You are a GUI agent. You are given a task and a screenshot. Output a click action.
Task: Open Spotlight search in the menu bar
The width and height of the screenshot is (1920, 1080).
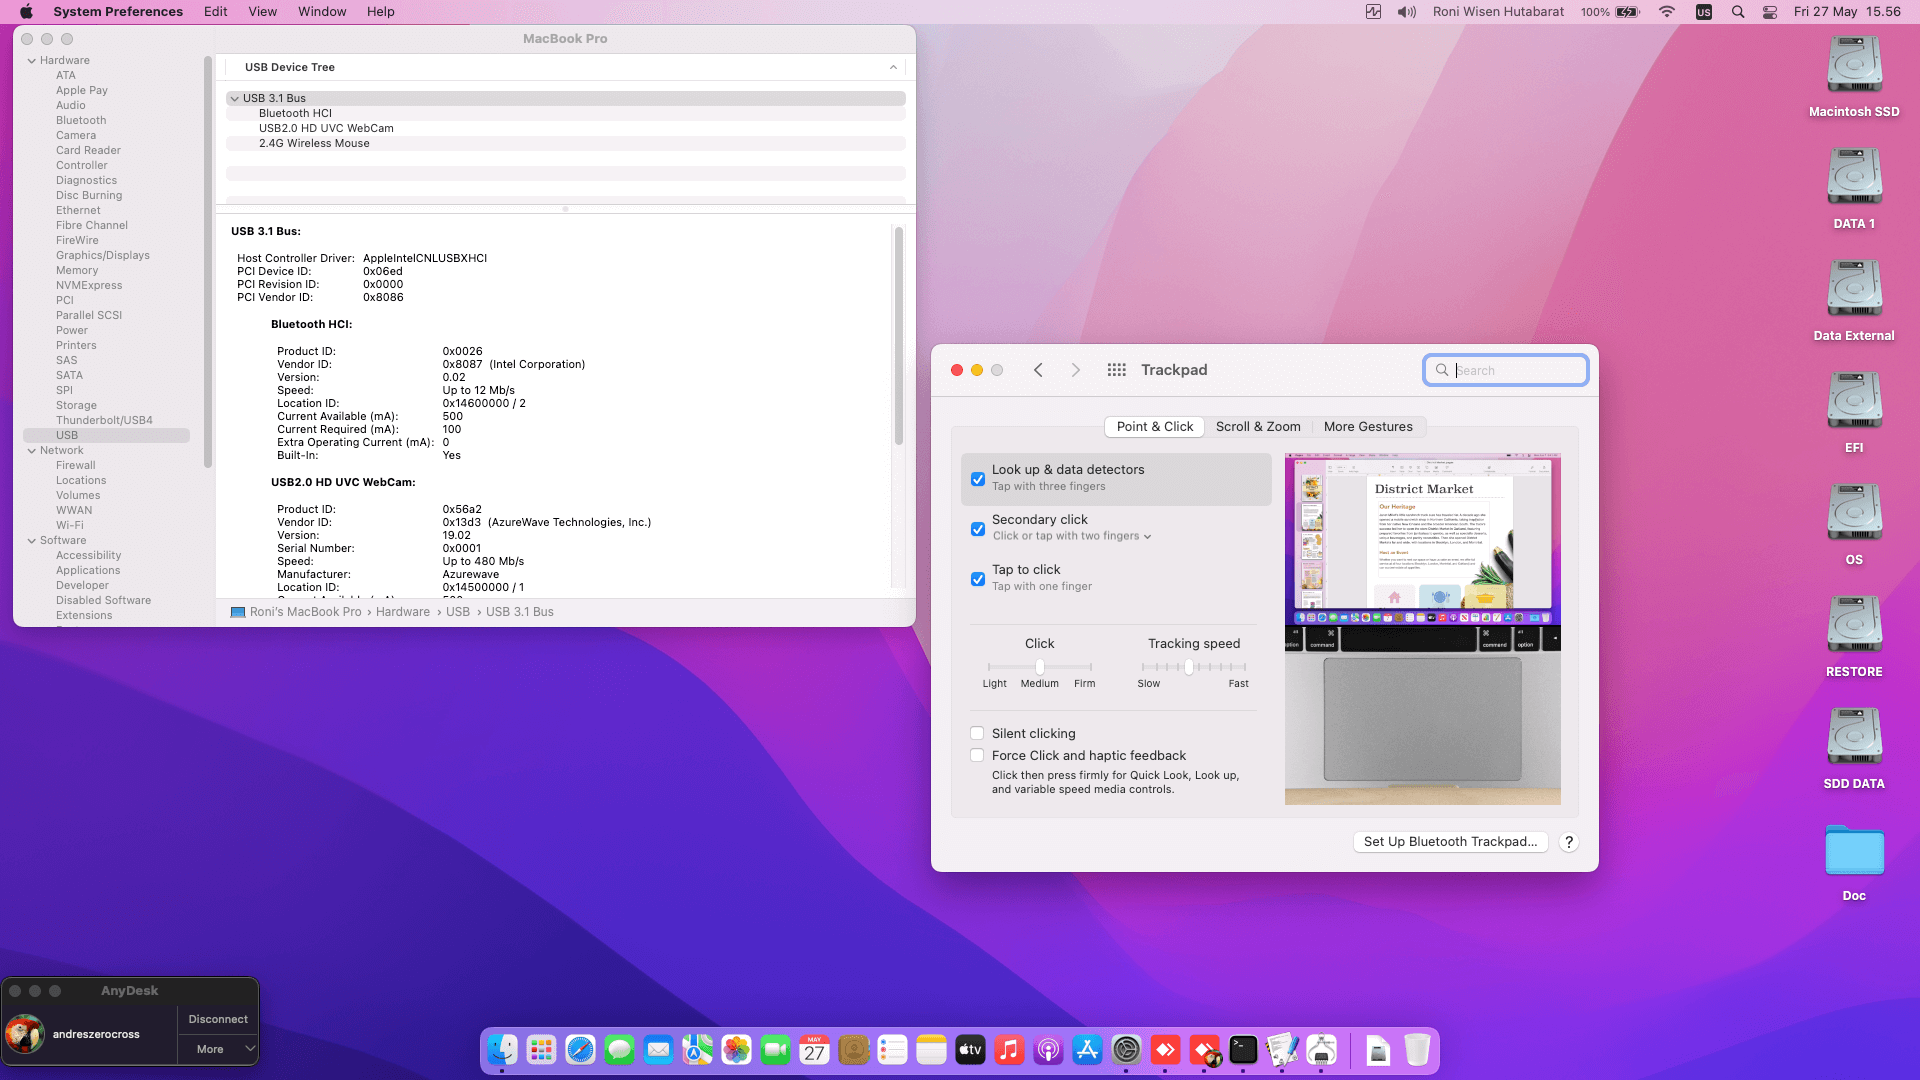[1738, 12]
